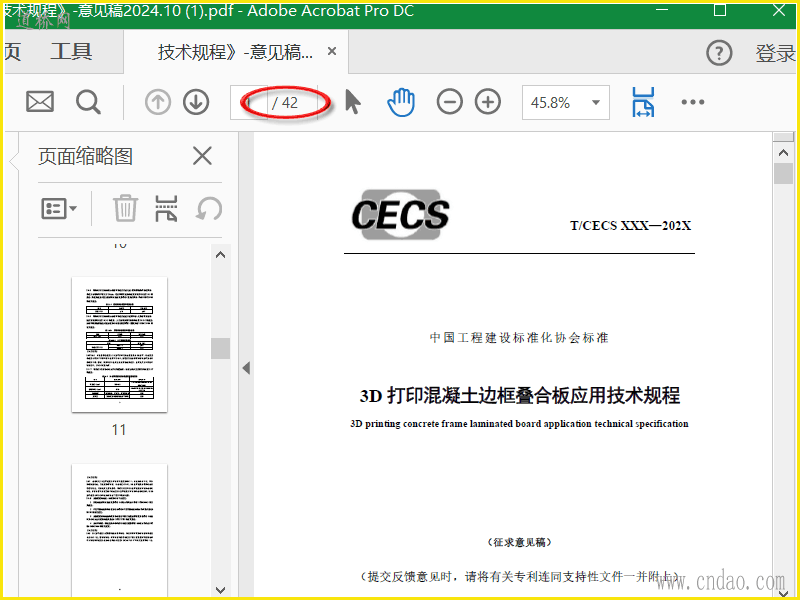Click the text （征求意见稿）
The image size is (800, 600).
tap(519, 542)
